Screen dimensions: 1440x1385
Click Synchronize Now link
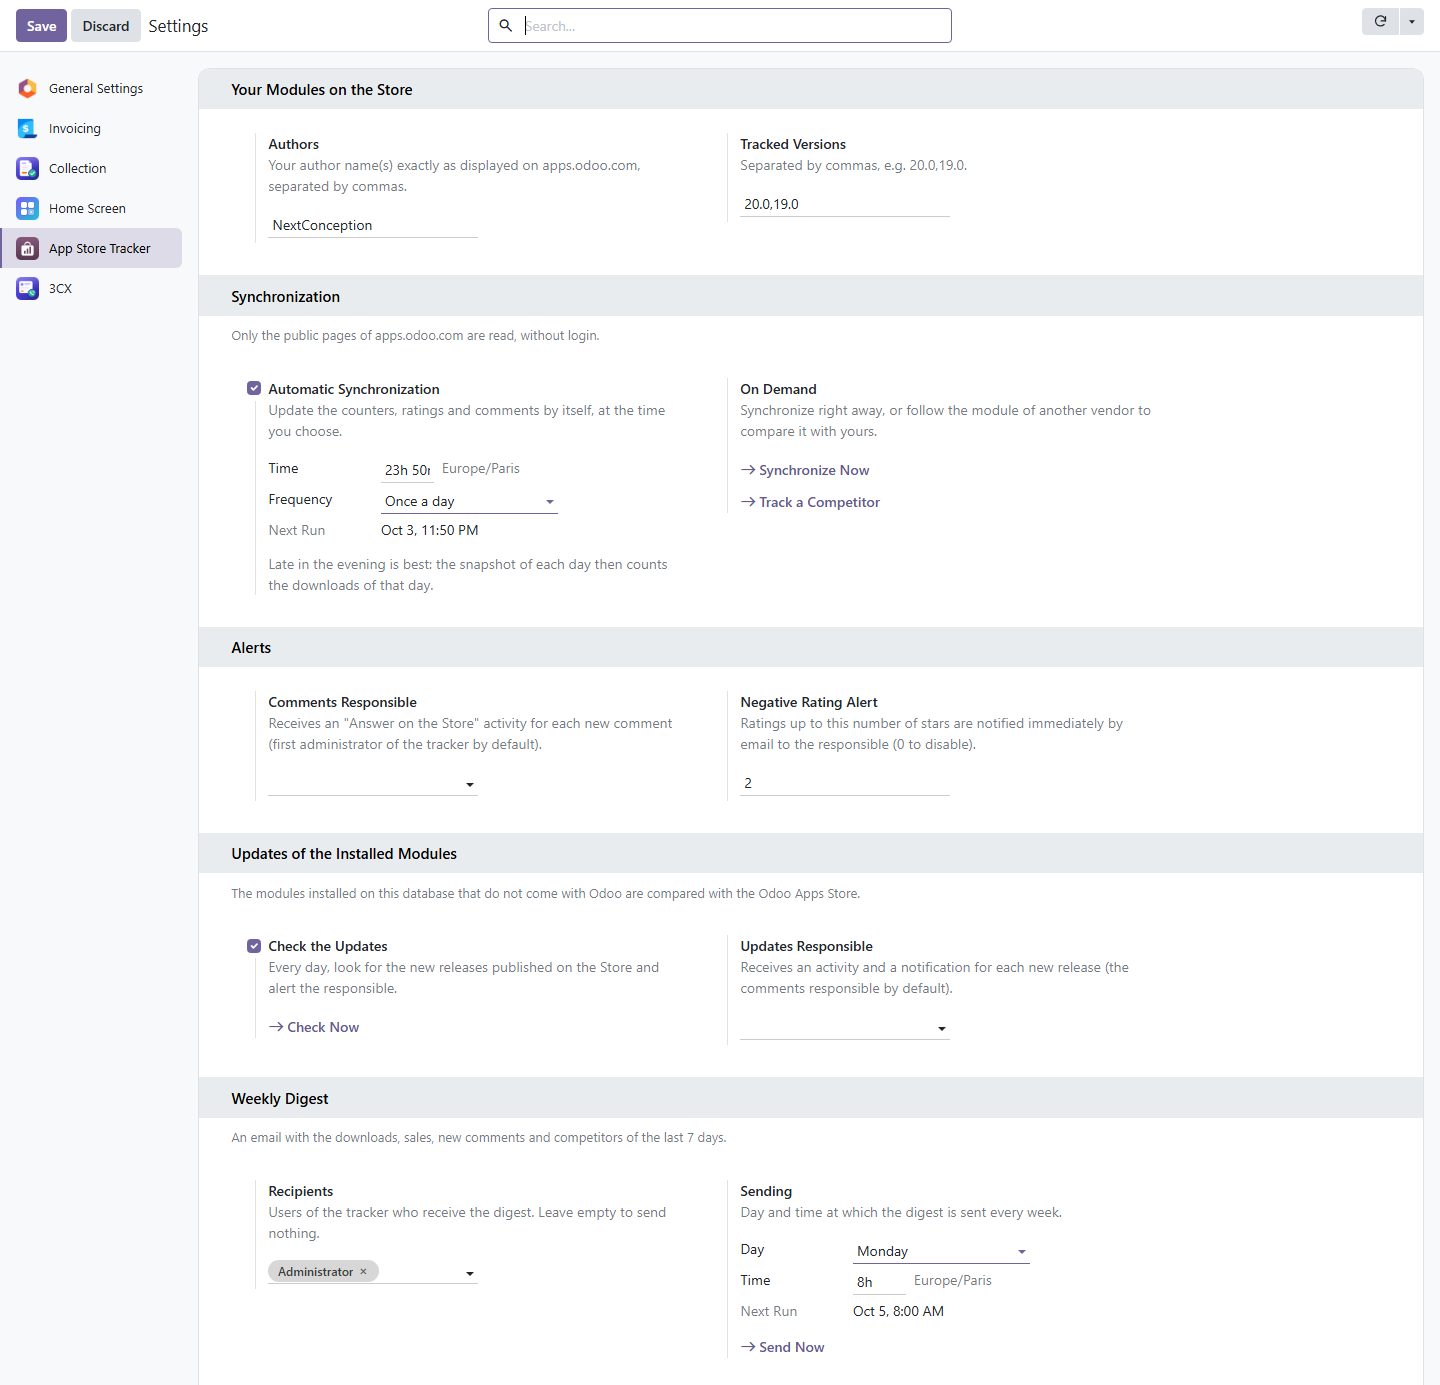(805, 470)
